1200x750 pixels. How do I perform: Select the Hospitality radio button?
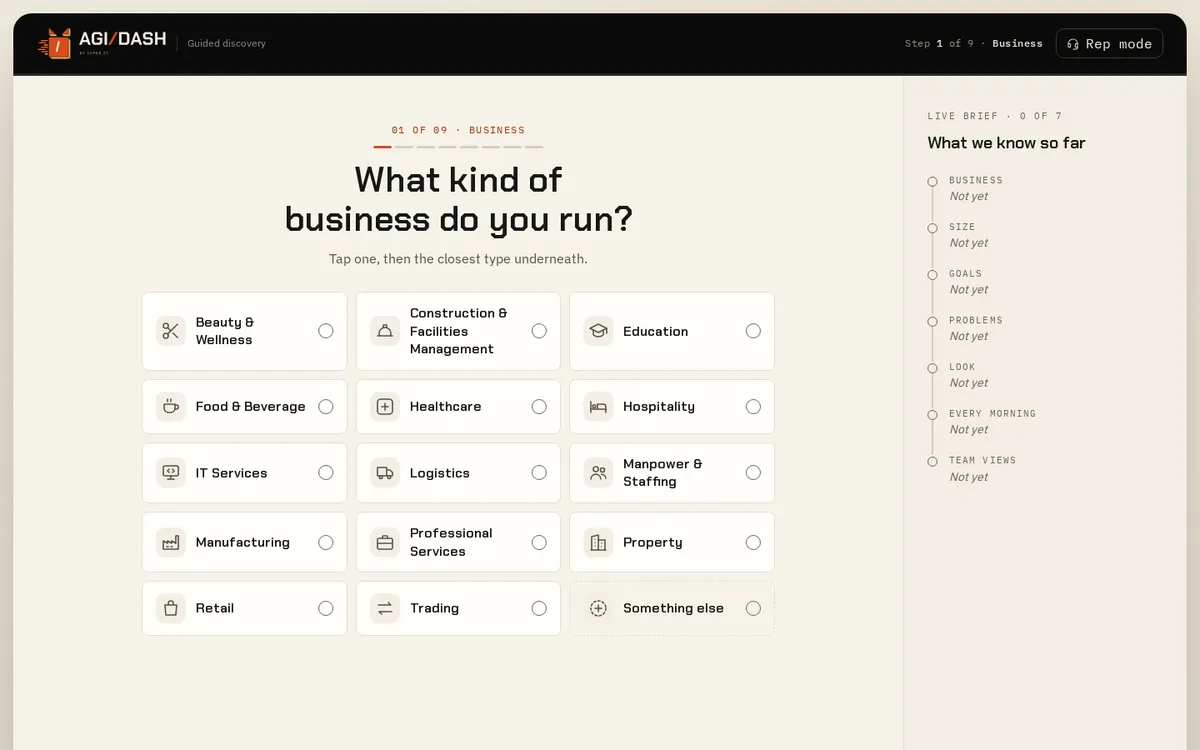pos(753,407)
